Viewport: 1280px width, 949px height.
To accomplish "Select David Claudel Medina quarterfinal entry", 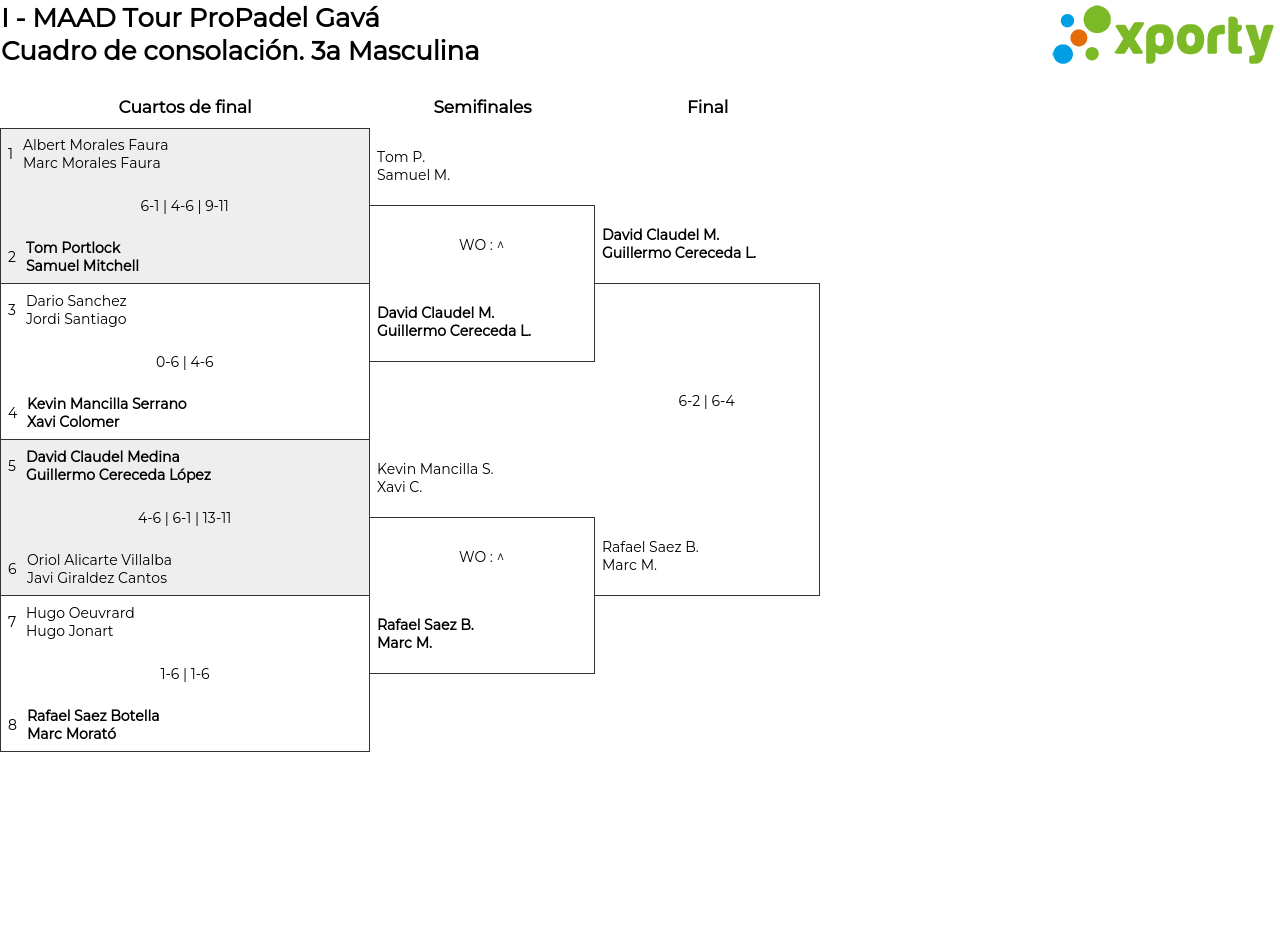I will coord(118,466).
